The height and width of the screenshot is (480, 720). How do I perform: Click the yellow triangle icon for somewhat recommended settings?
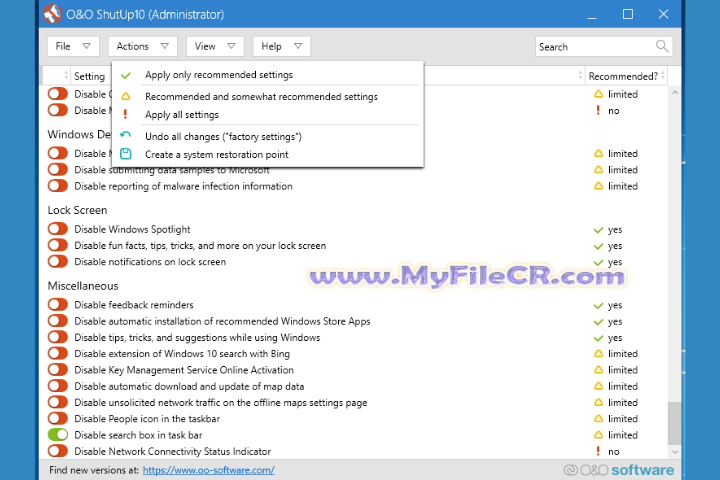click(x=125, y=96)
